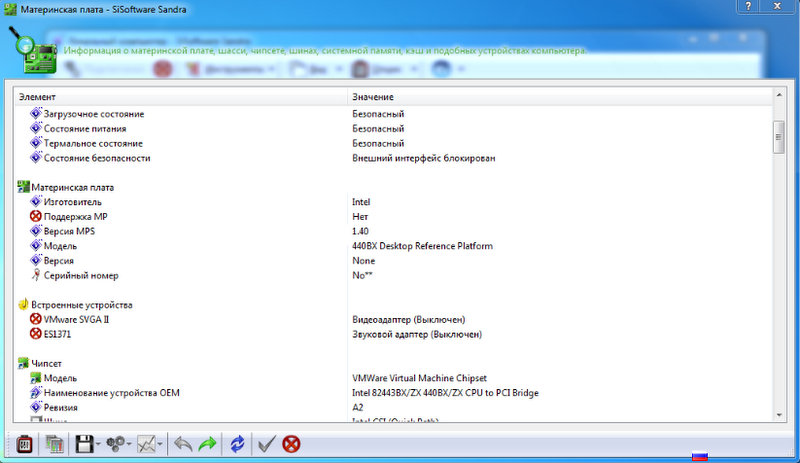Screen dimensions: 800x463
Task: Refresh data with the blue arrows icon
Action: pyautogui.click(x=237, y=444)
